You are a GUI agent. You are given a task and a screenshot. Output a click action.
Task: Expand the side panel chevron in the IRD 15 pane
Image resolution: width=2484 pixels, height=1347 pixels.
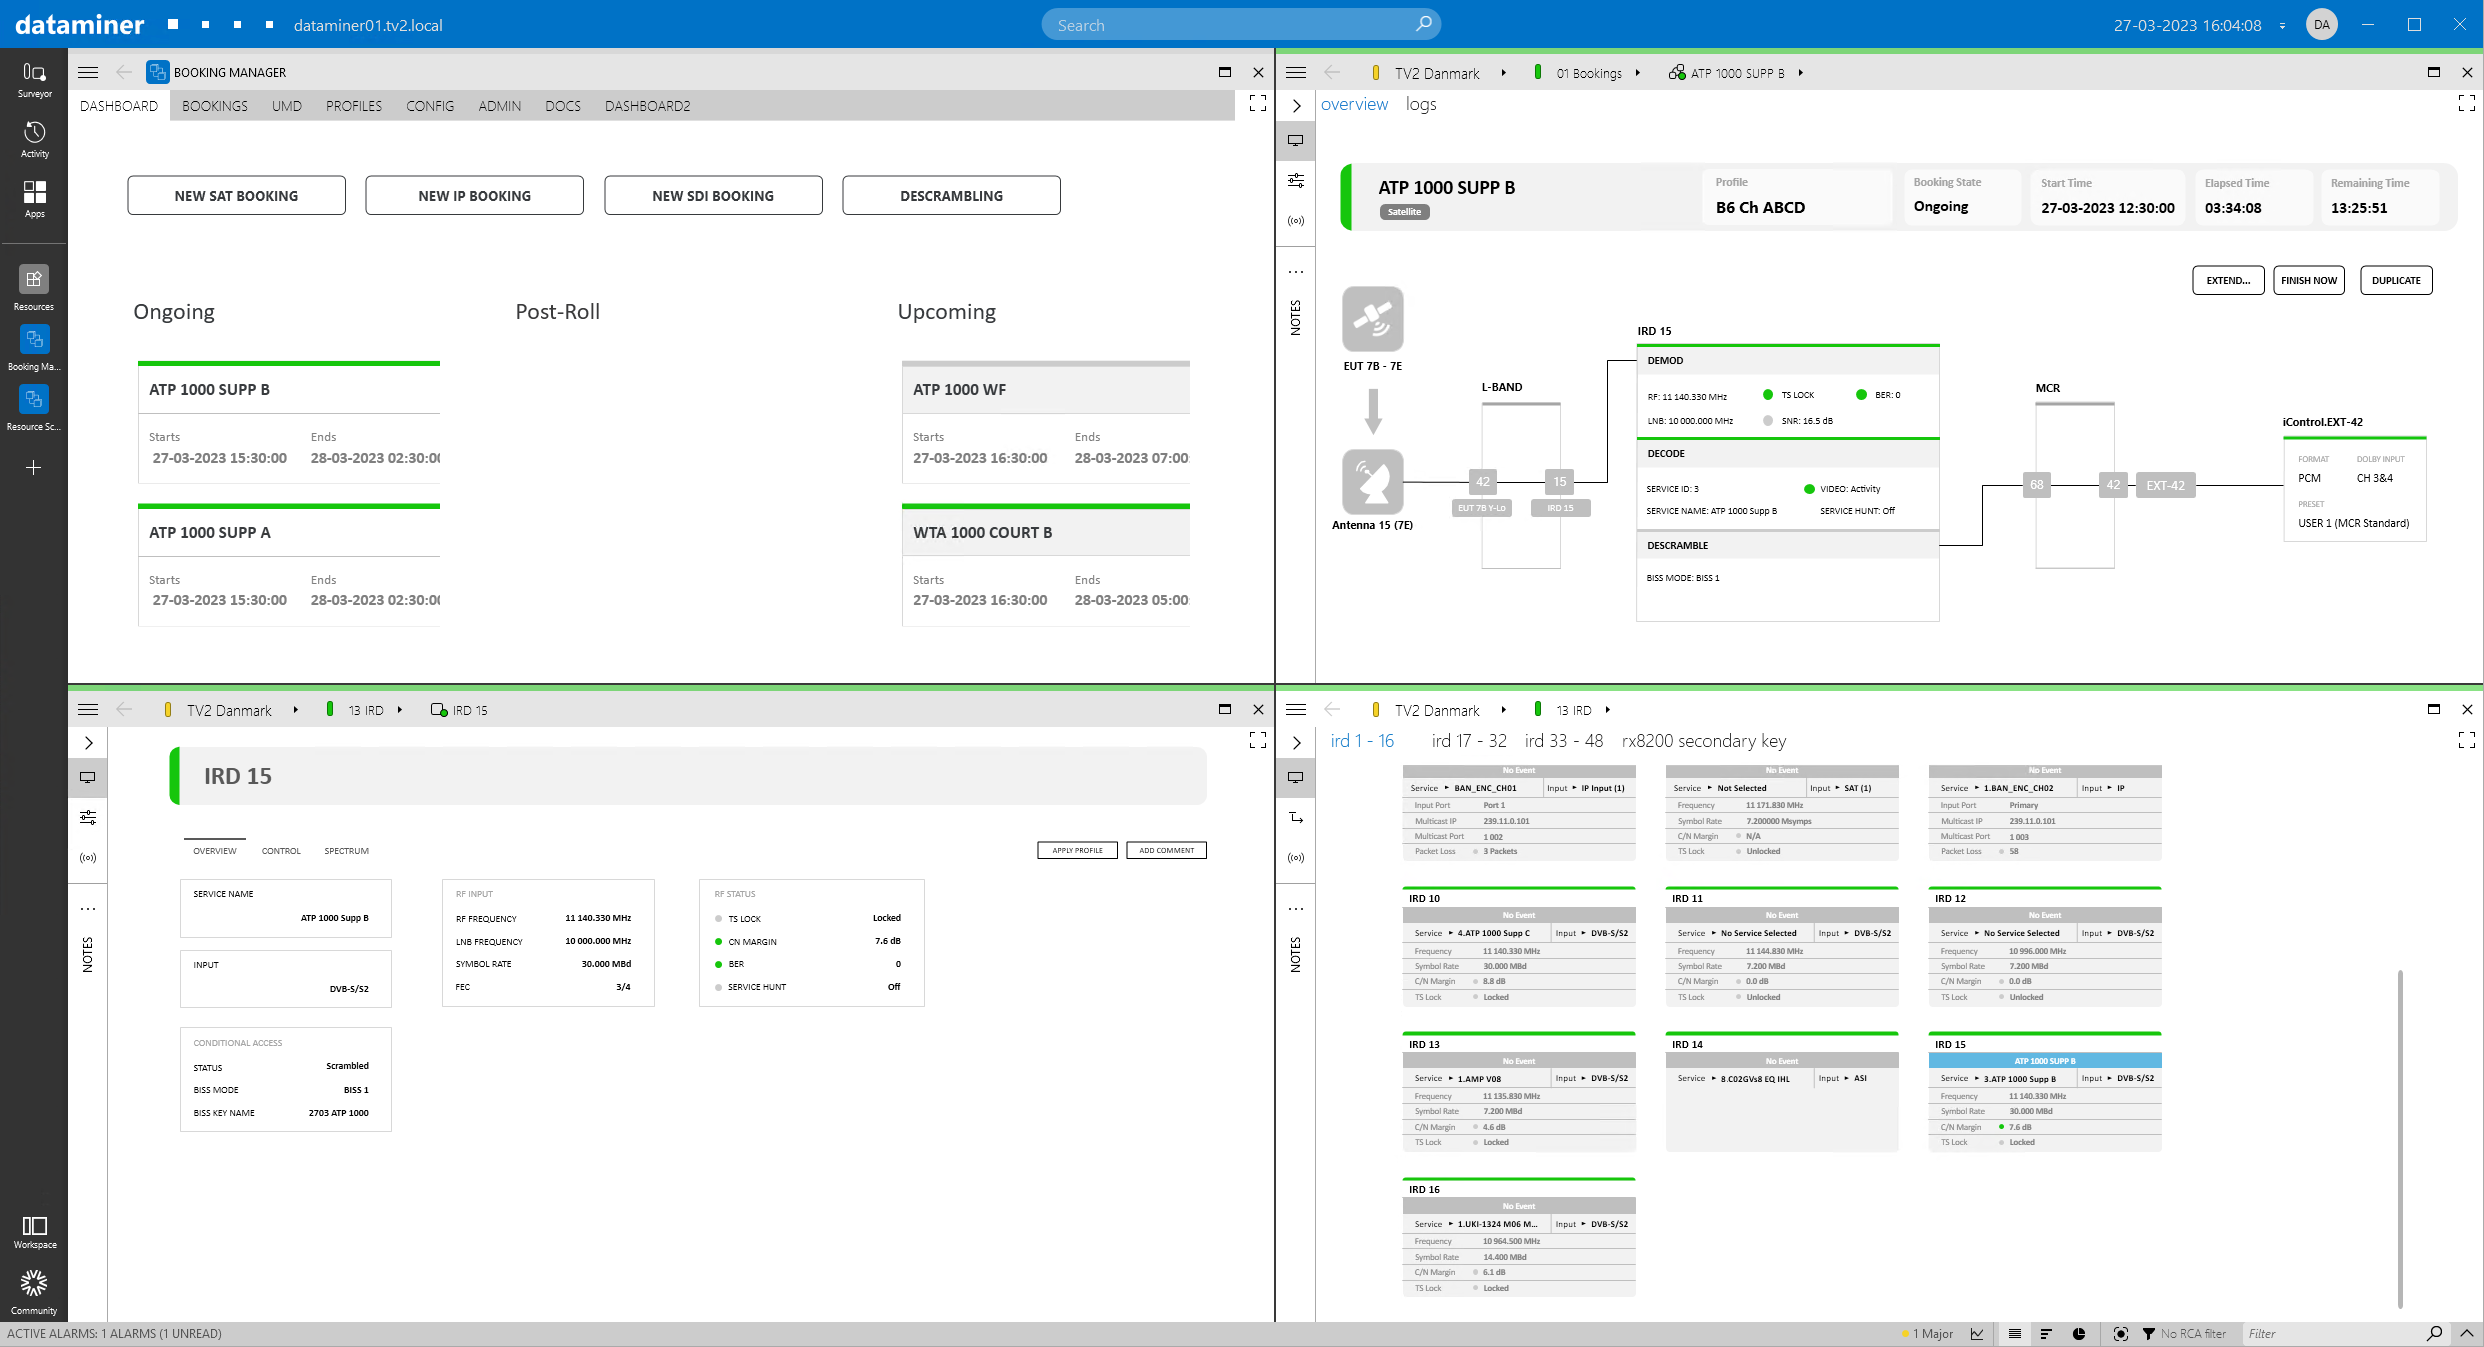tap(88, 743)
